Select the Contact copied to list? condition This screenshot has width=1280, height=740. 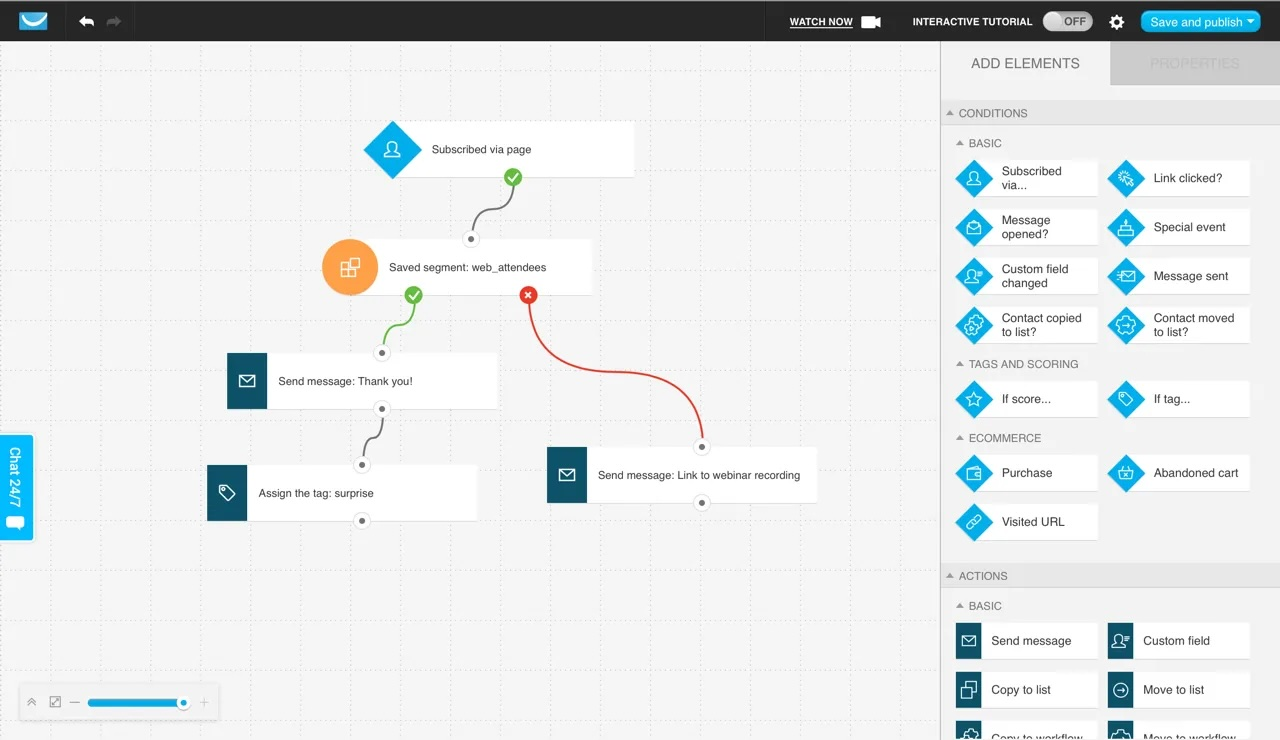pyautogui.click(x=1026, y=325)
